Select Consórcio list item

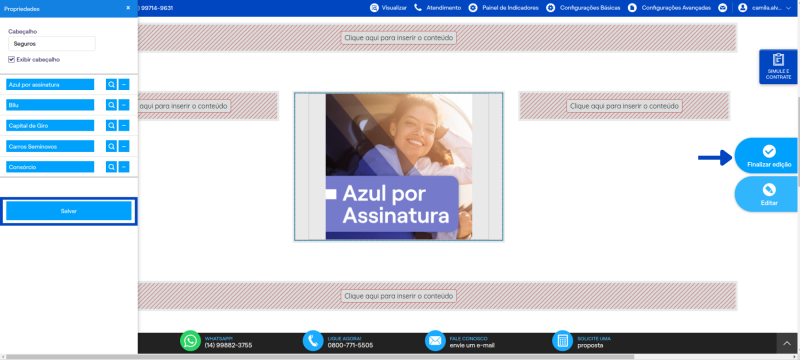[x=50, y=167]
